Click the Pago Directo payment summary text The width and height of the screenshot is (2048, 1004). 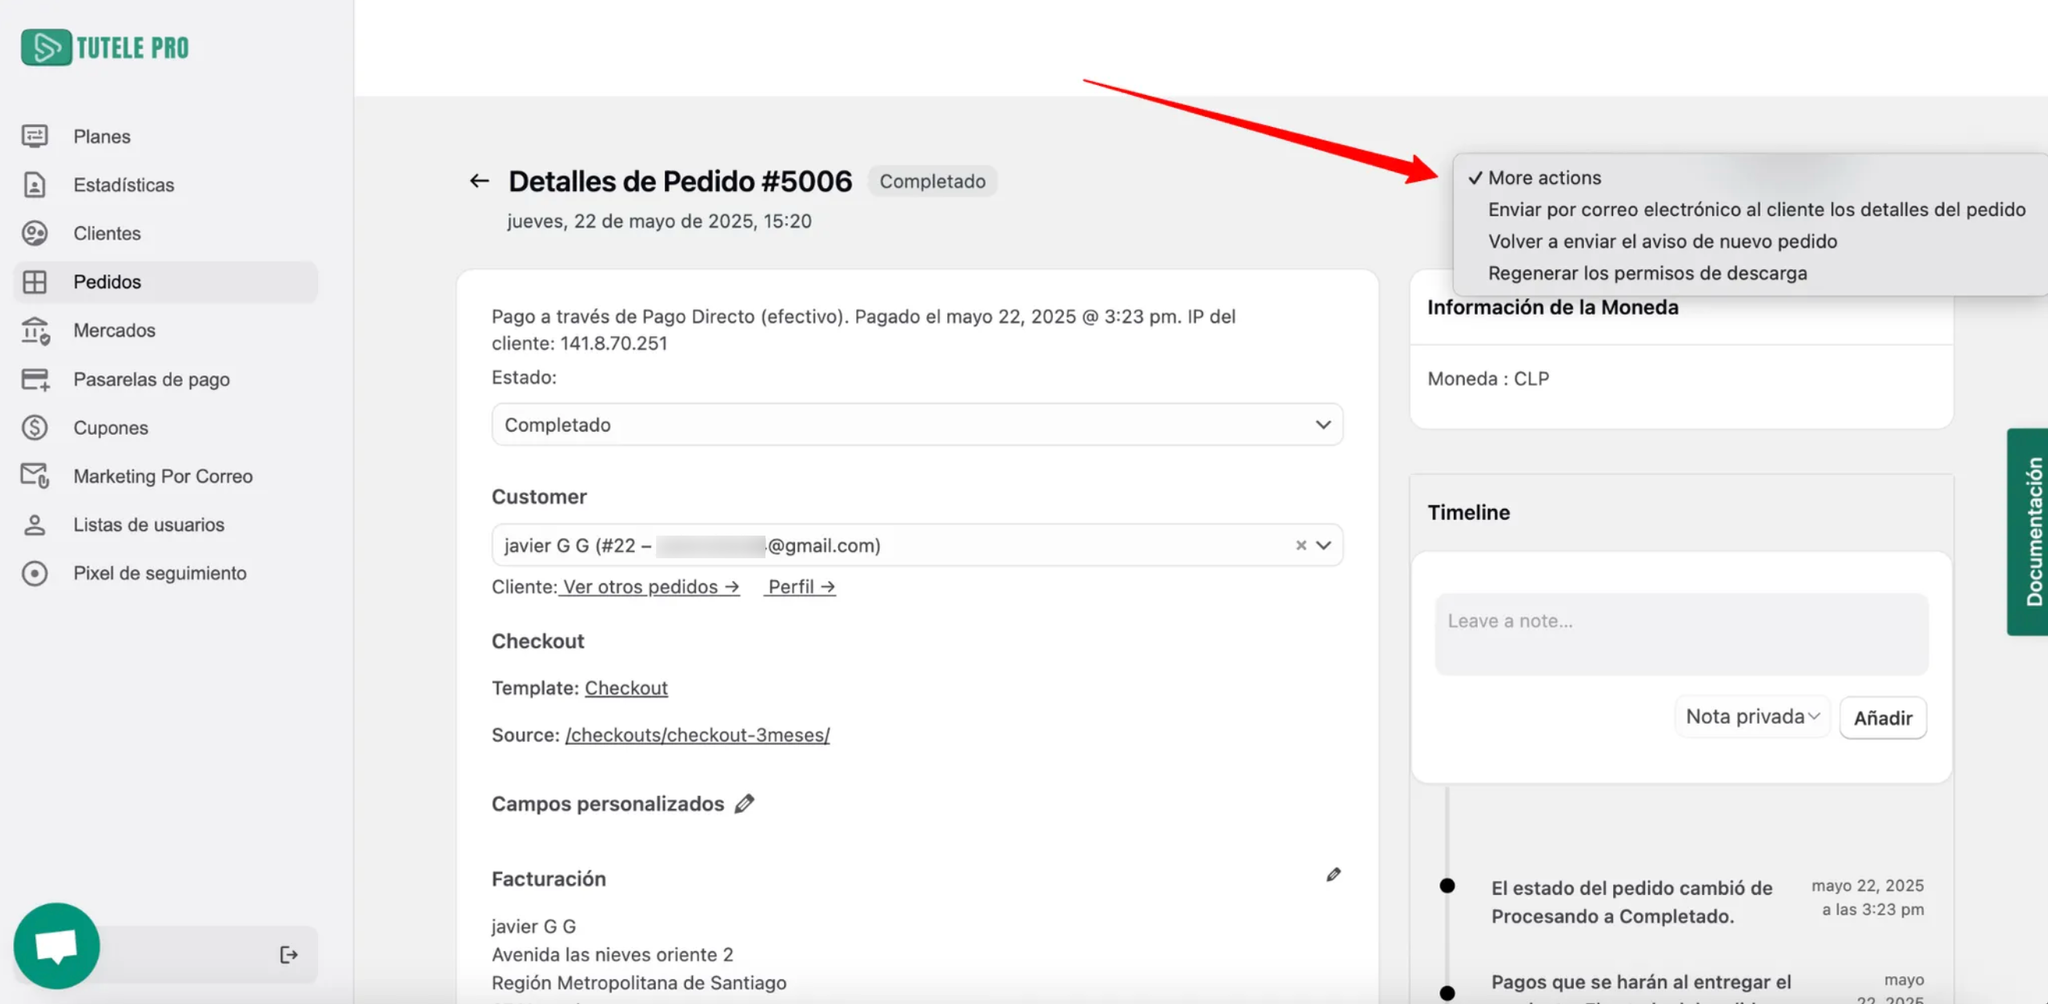864,330
